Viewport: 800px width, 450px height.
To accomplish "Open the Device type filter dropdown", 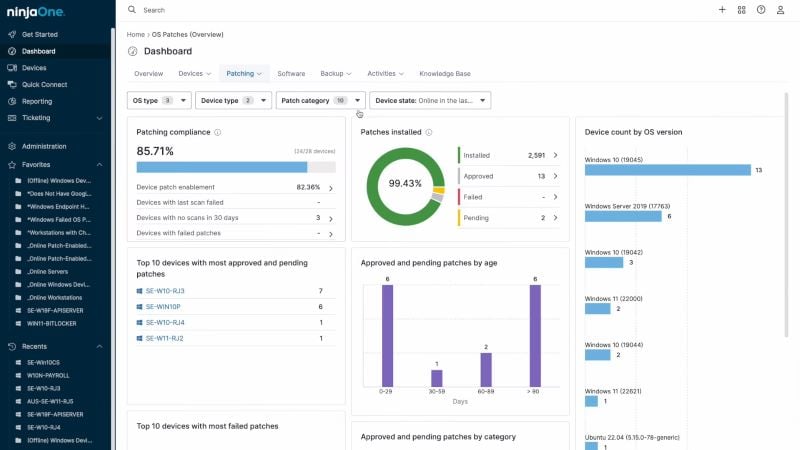I will click(x=233, y=101).
